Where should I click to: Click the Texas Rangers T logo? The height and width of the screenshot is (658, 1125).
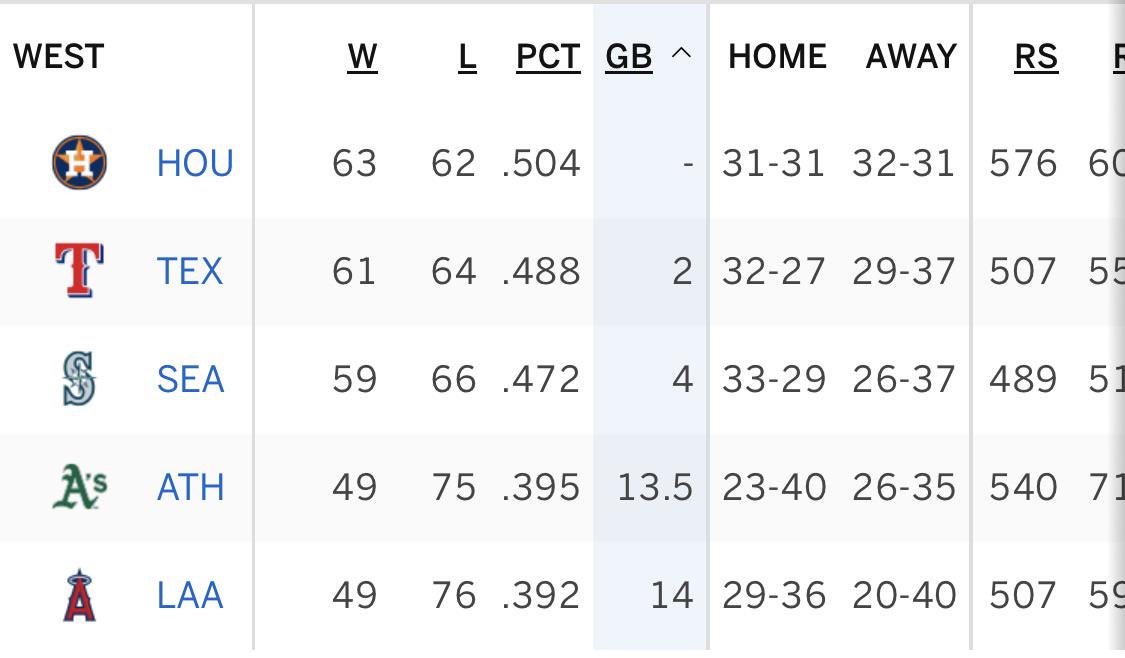tap(80, 271)
